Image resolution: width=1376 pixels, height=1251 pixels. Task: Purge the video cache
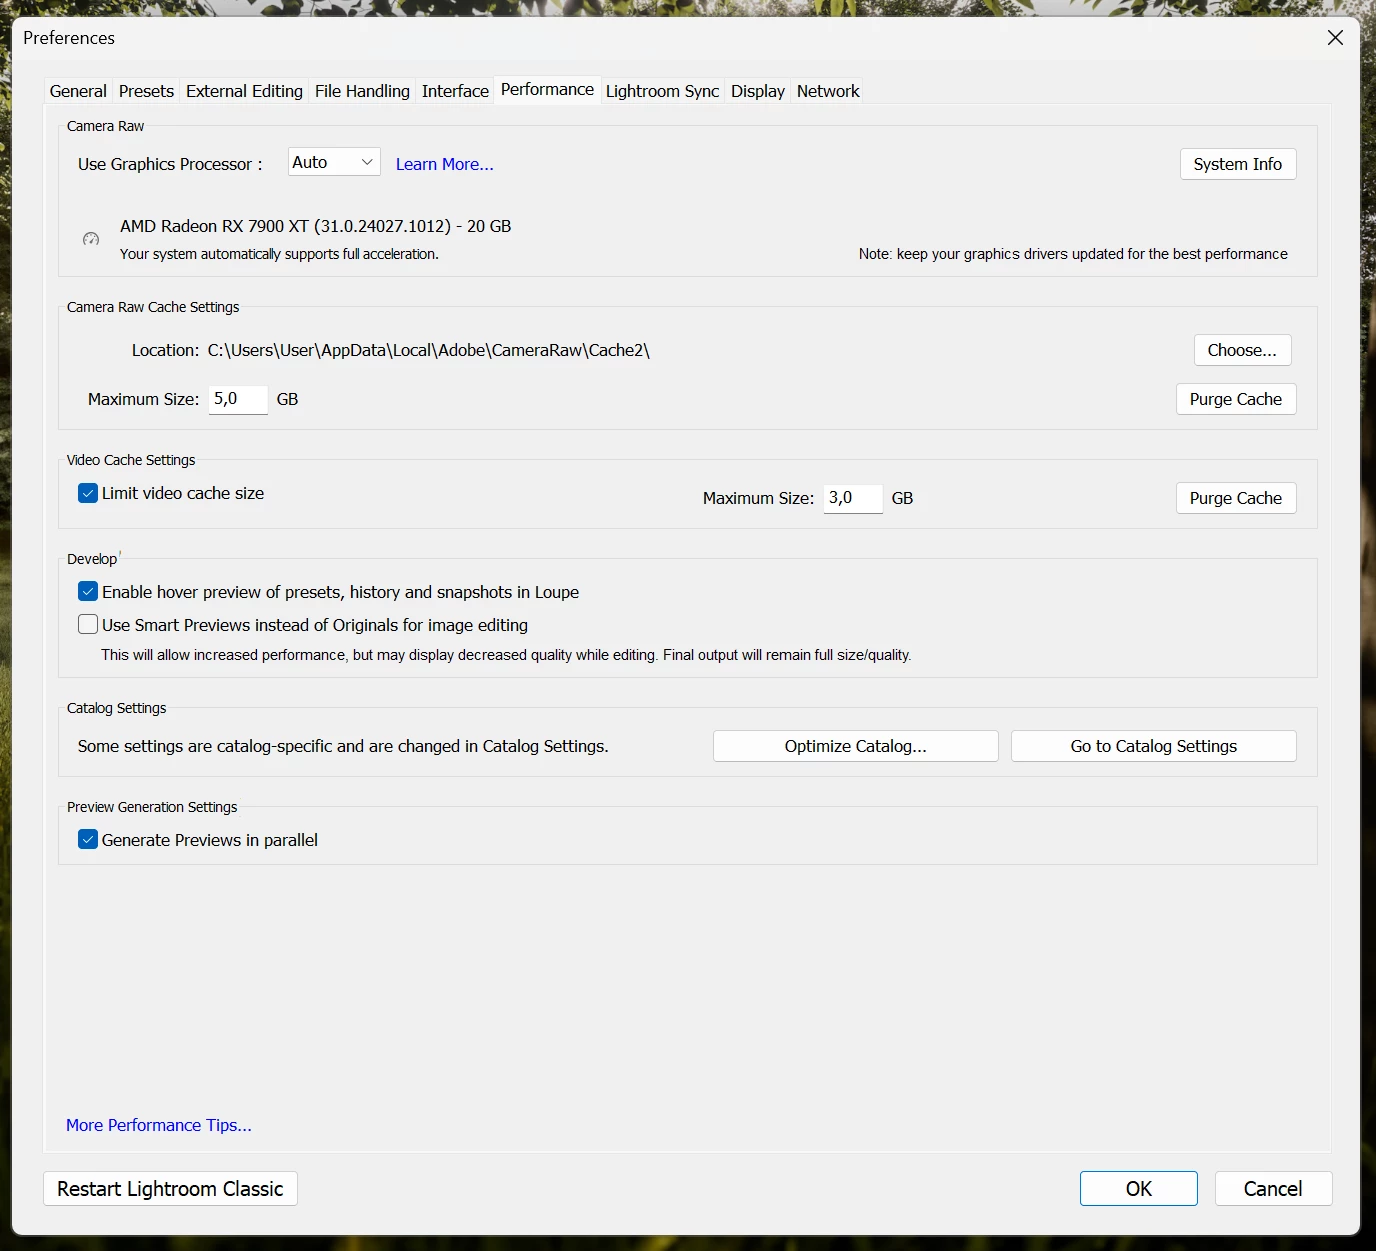[1236, 498]
